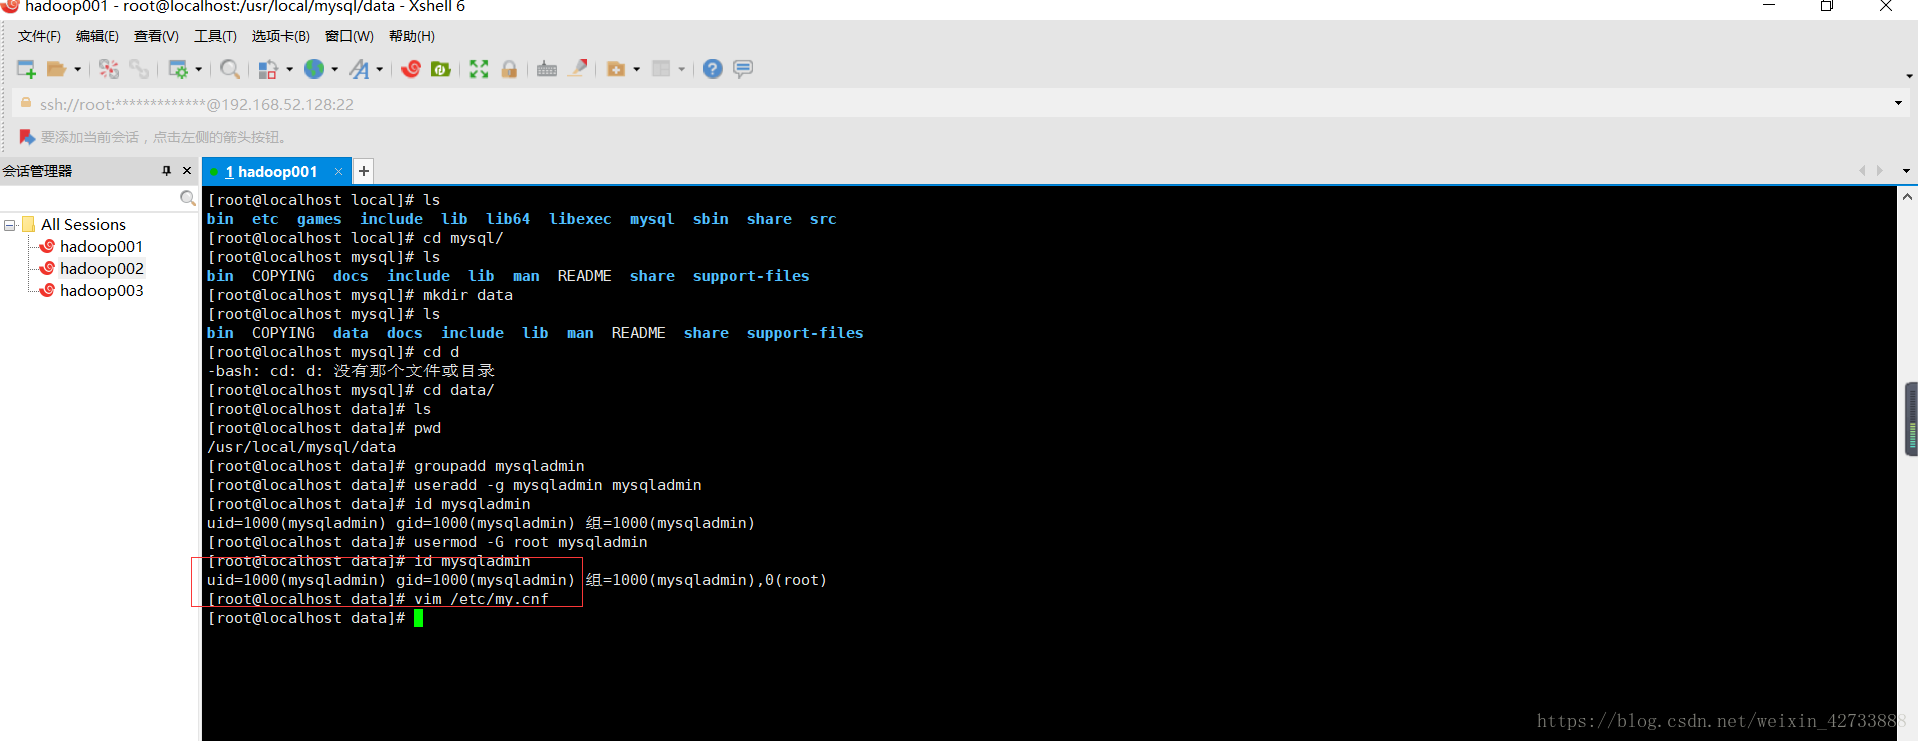1918x741 pixels.
Task: Click 'support-files' in the first mysql listing
Action: tap(751, 277)
